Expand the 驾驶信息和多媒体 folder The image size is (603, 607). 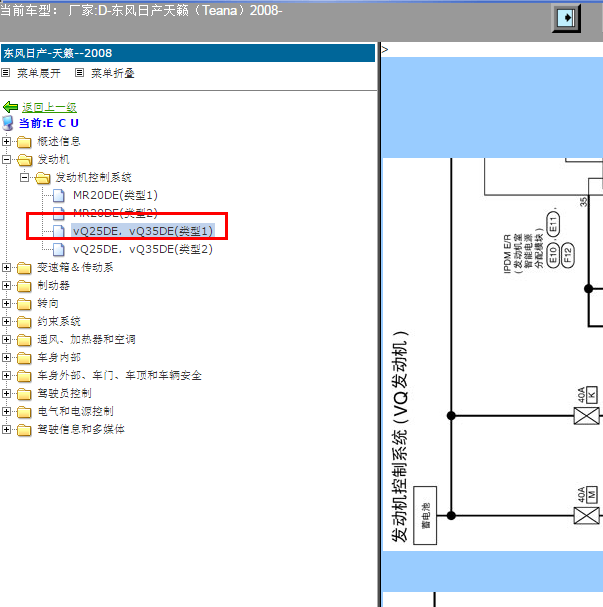6,429
